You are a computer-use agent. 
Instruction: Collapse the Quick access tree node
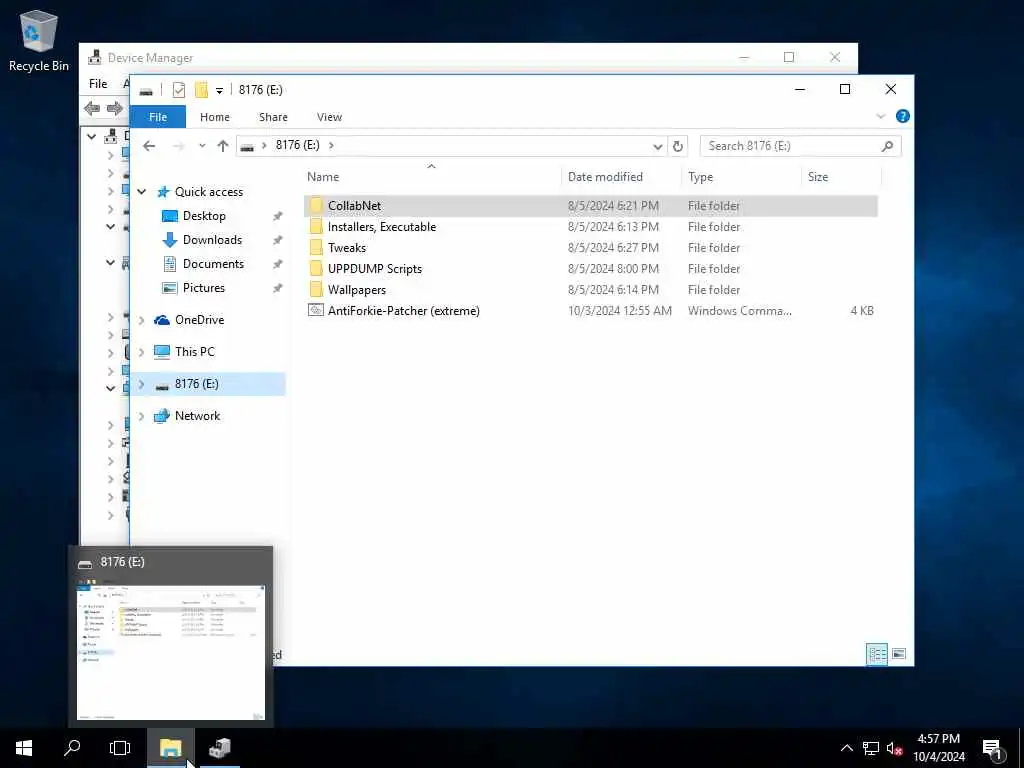pyautogui.click(x=142, y=191)
